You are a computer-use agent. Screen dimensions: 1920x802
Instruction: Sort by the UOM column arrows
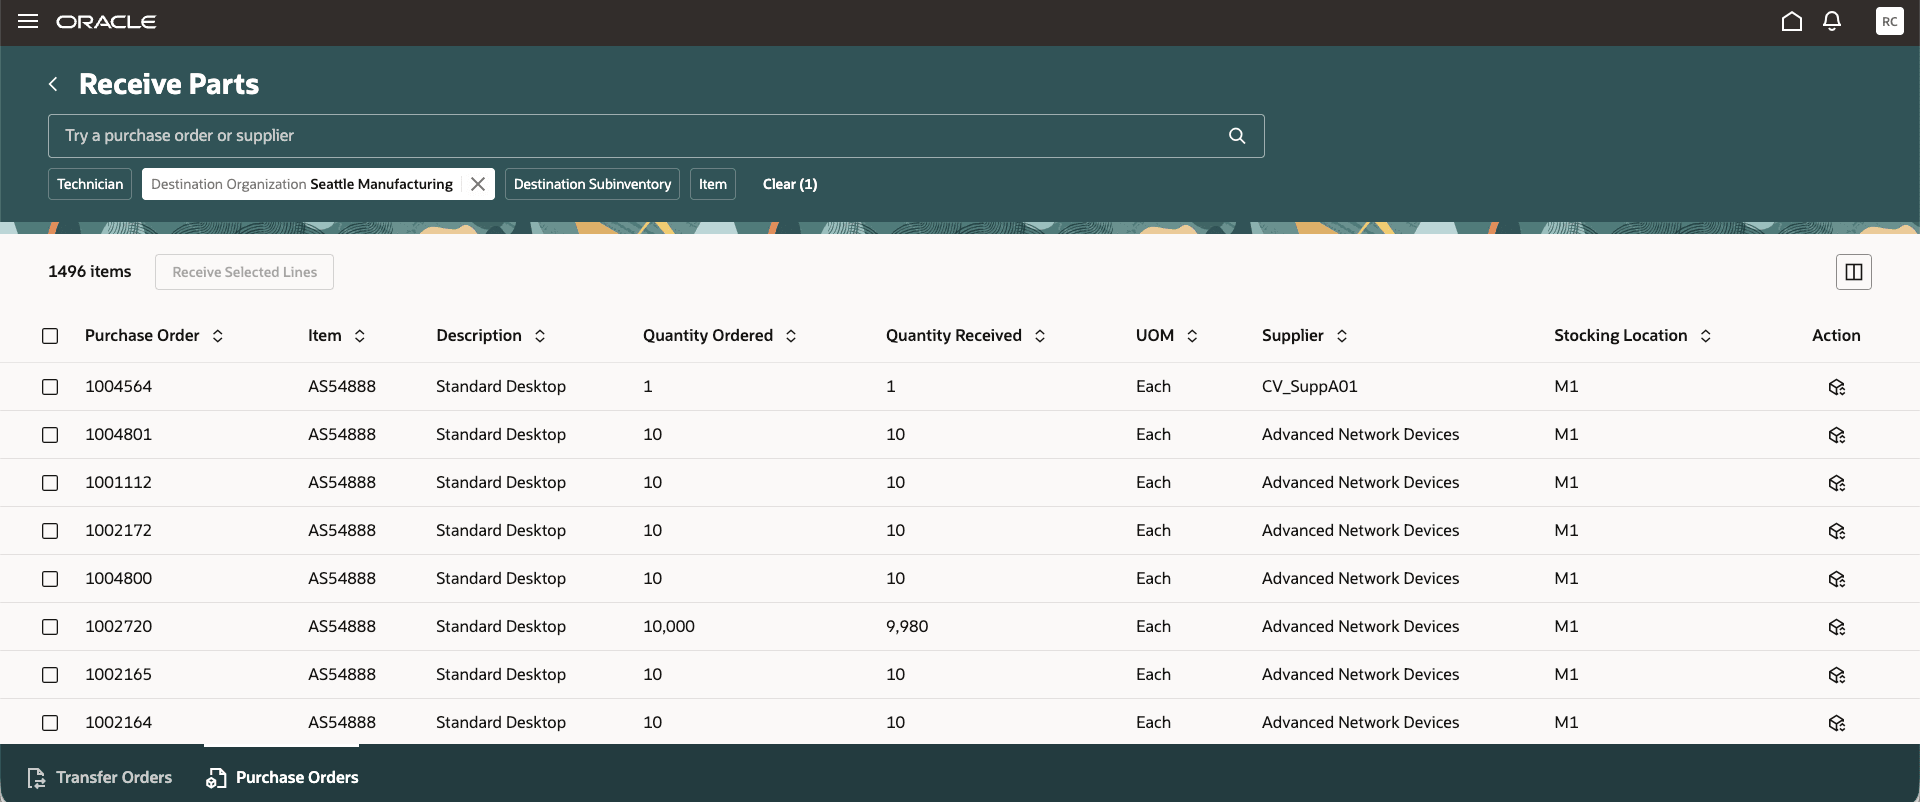tap(1192, 336)
